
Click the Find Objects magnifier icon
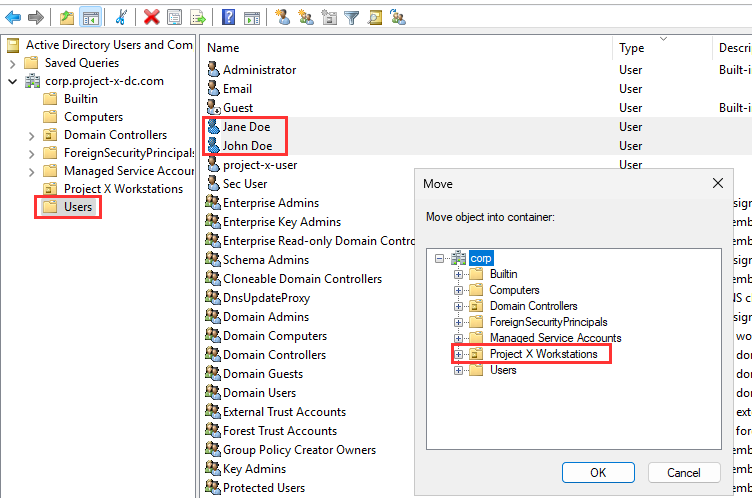coord(375,17)
